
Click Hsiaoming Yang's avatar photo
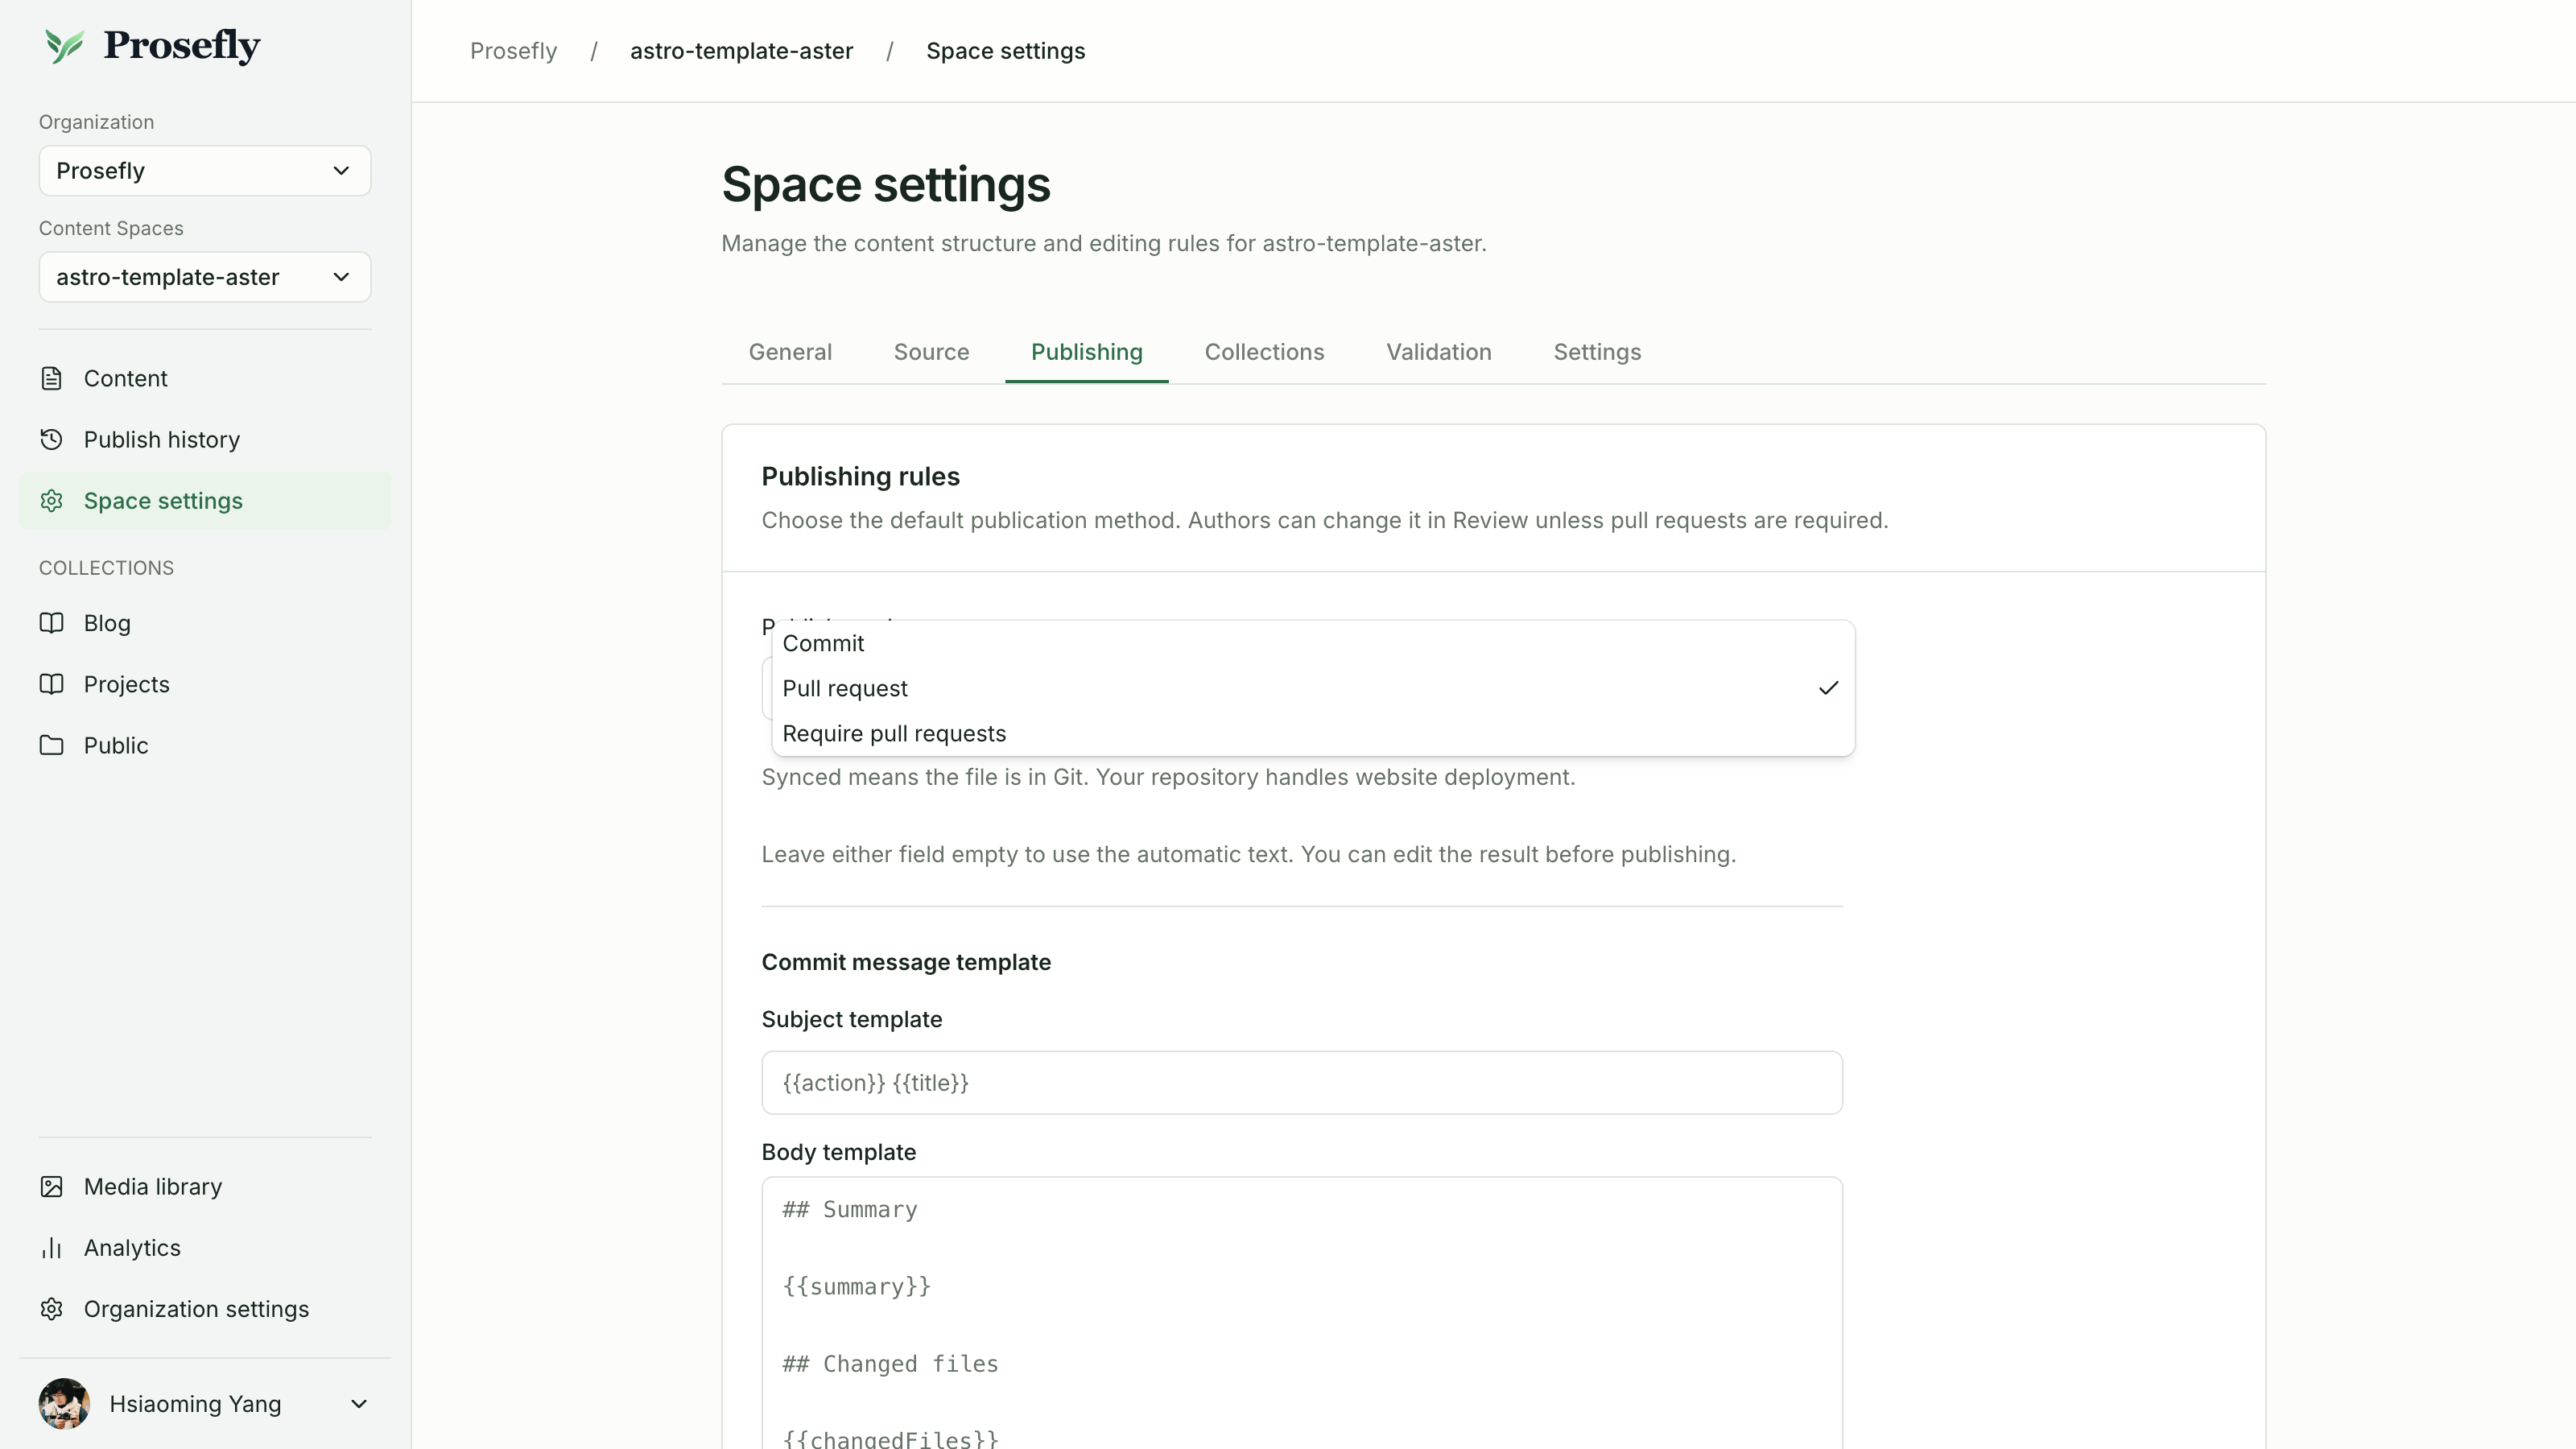pos(64,1404)
